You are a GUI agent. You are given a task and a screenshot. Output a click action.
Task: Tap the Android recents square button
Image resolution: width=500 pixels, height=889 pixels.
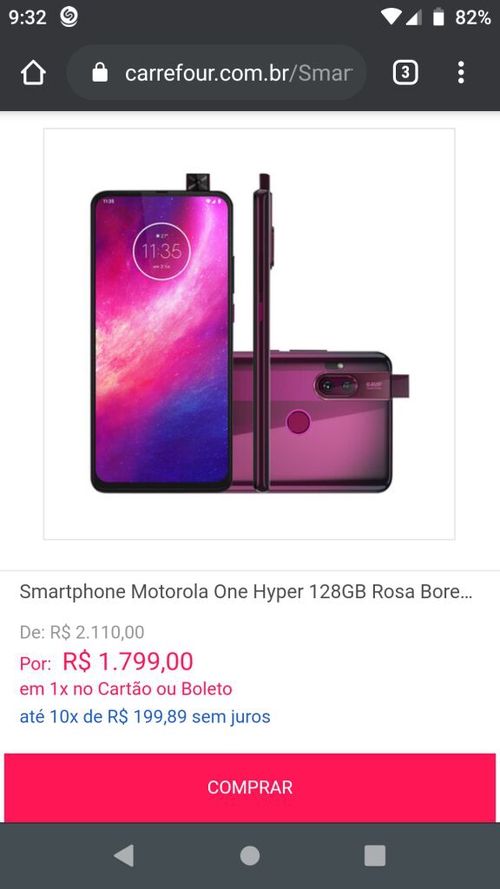pyautogui.click(x=375, y=856)
